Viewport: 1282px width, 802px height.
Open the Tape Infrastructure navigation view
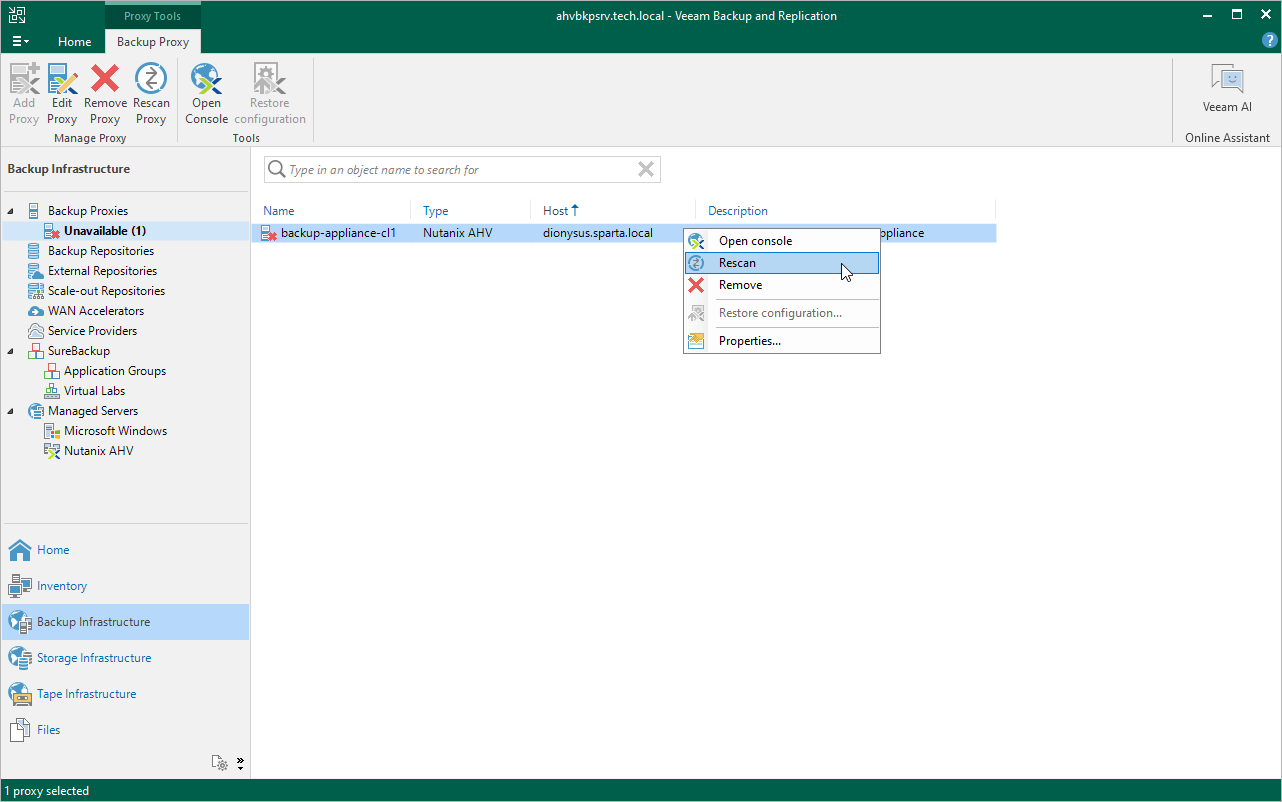pos(125,694)
